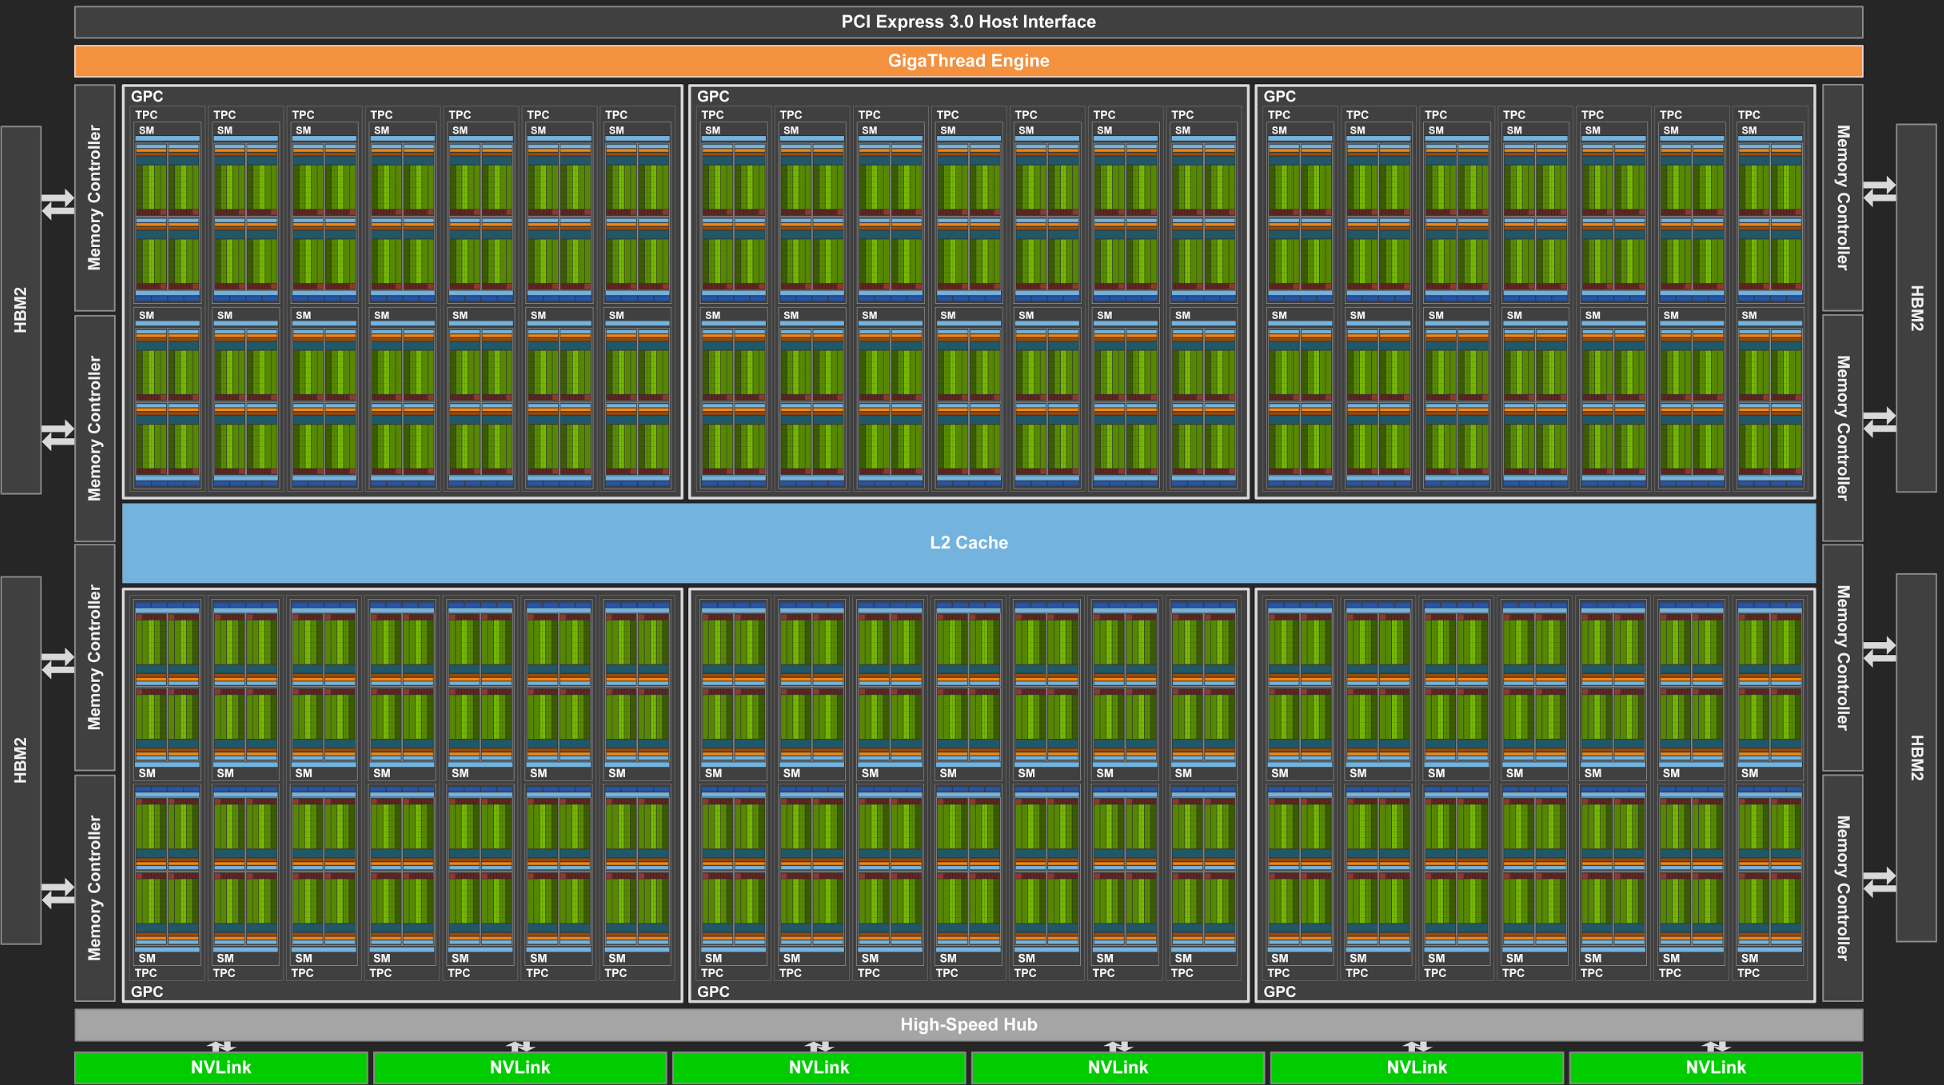
Task: Select the leftmost NVLink block
Action: [220, 1067]
